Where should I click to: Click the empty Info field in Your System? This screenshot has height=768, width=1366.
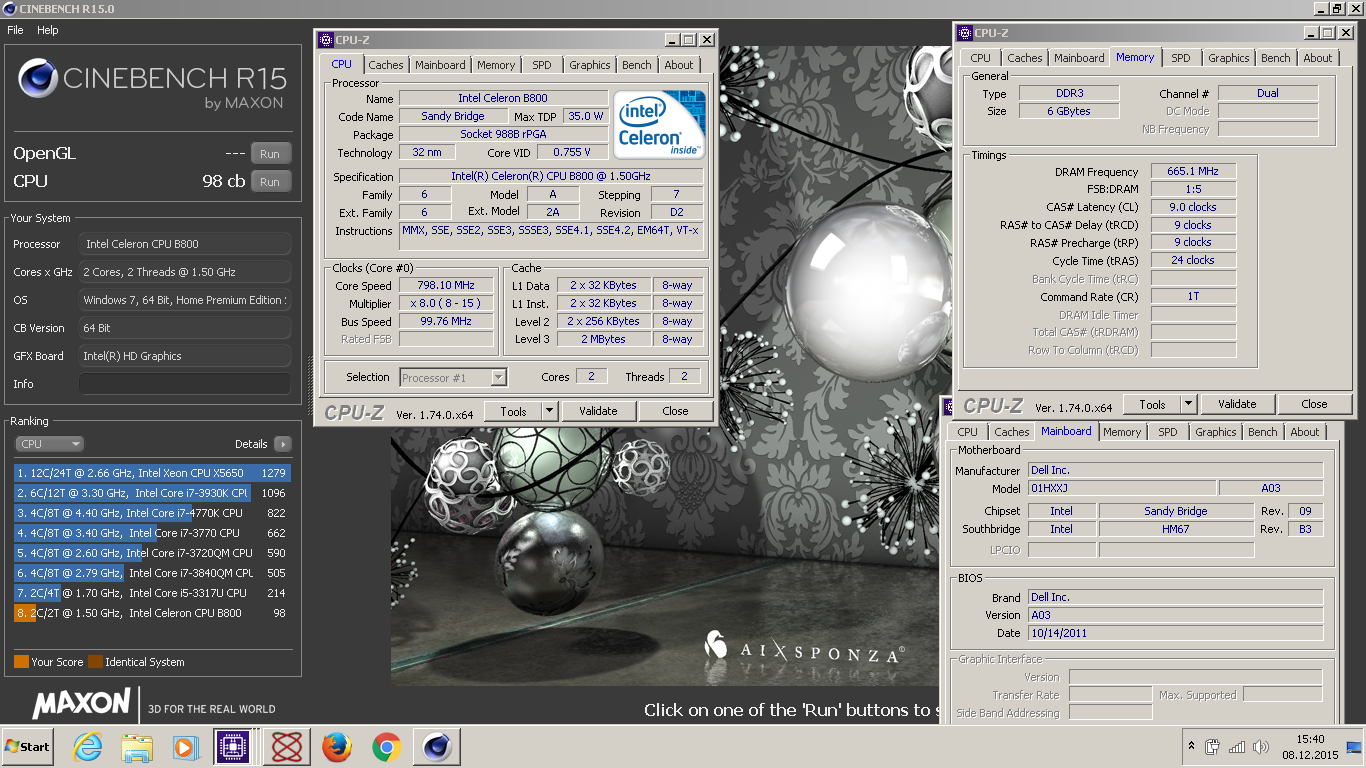pyautogui.click(x=185, y=384)
